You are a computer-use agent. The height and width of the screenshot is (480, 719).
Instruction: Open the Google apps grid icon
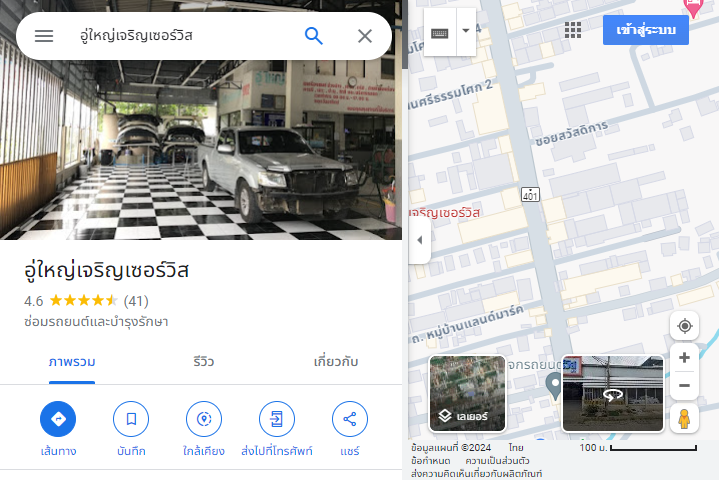pos(573,30)
